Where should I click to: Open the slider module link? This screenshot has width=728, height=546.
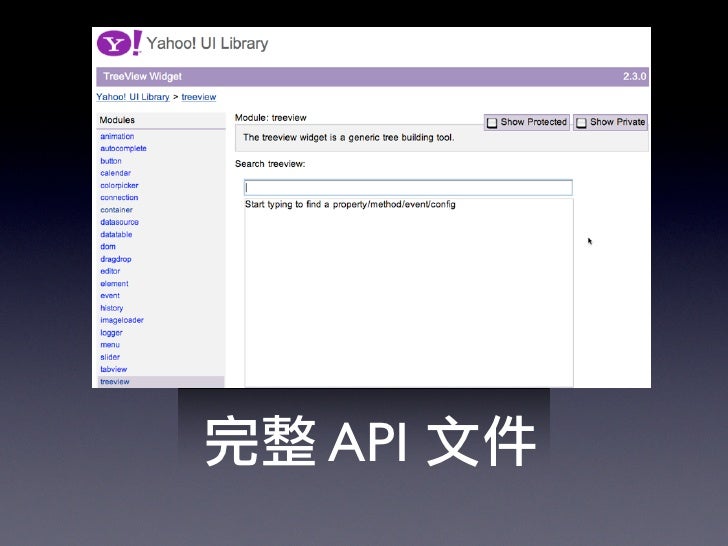(110, 357)
